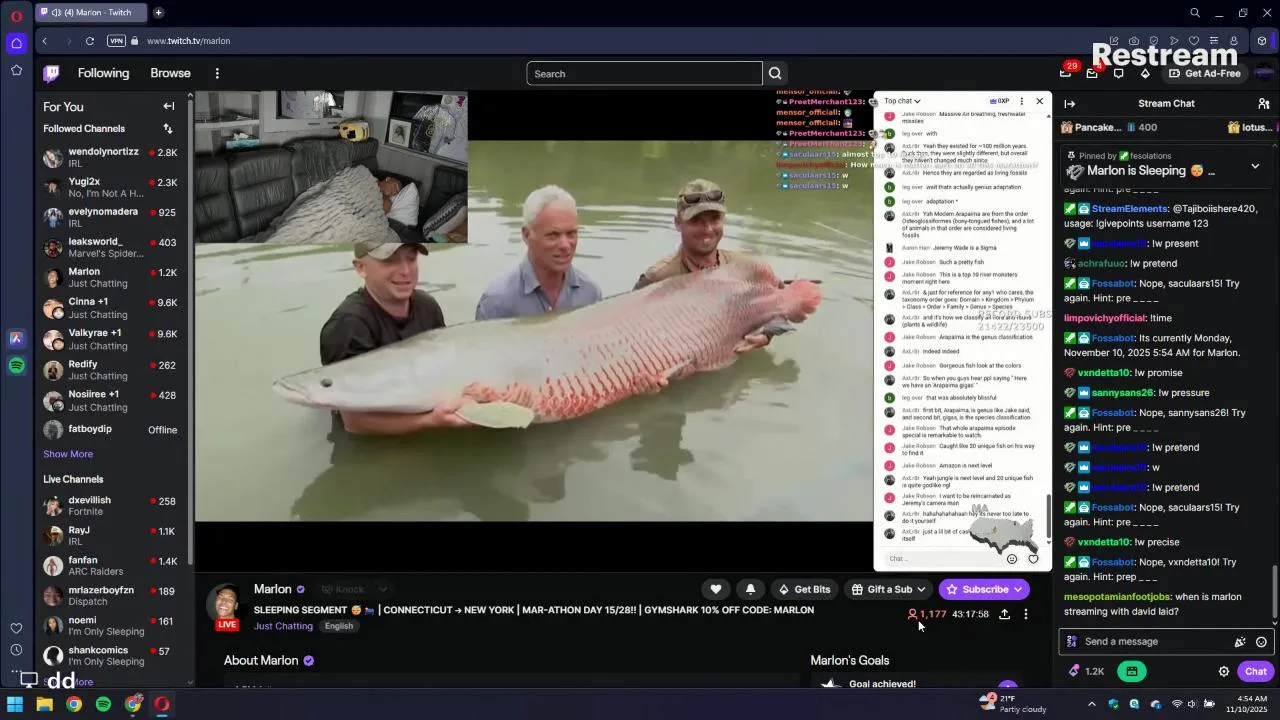The height and width of the screenshot is (720, 1280).
Task: Click the channel points 1.2K balance
Action: pos(1086,672)
